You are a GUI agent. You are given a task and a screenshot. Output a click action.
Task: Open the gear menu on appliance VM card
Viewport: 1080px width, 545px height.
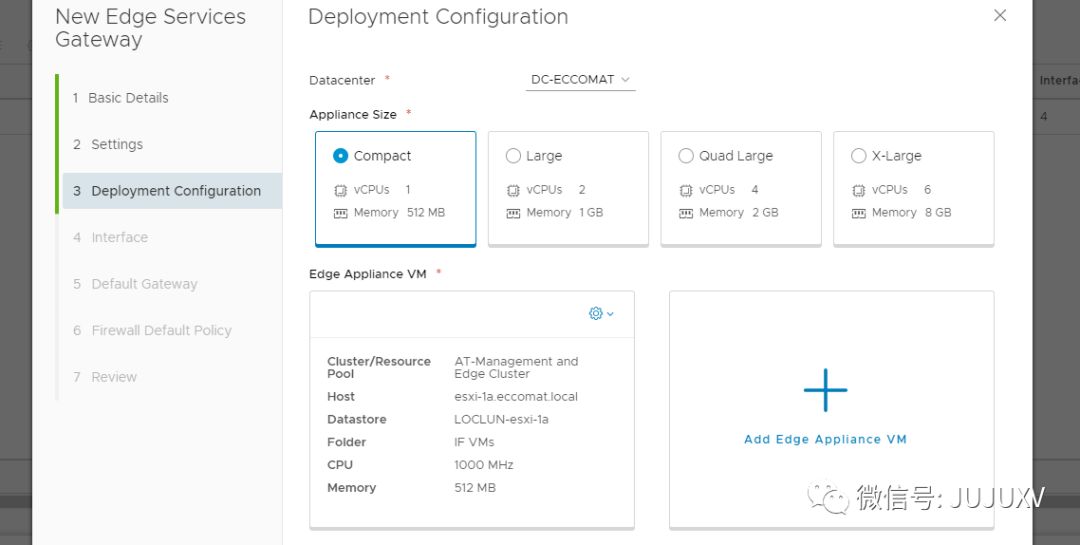click(596, 313)
